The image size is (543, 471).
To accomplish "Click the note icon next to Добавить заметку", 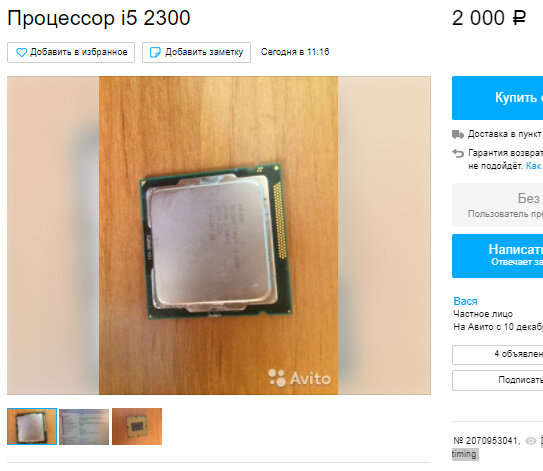I will click(x=155, y=53).
